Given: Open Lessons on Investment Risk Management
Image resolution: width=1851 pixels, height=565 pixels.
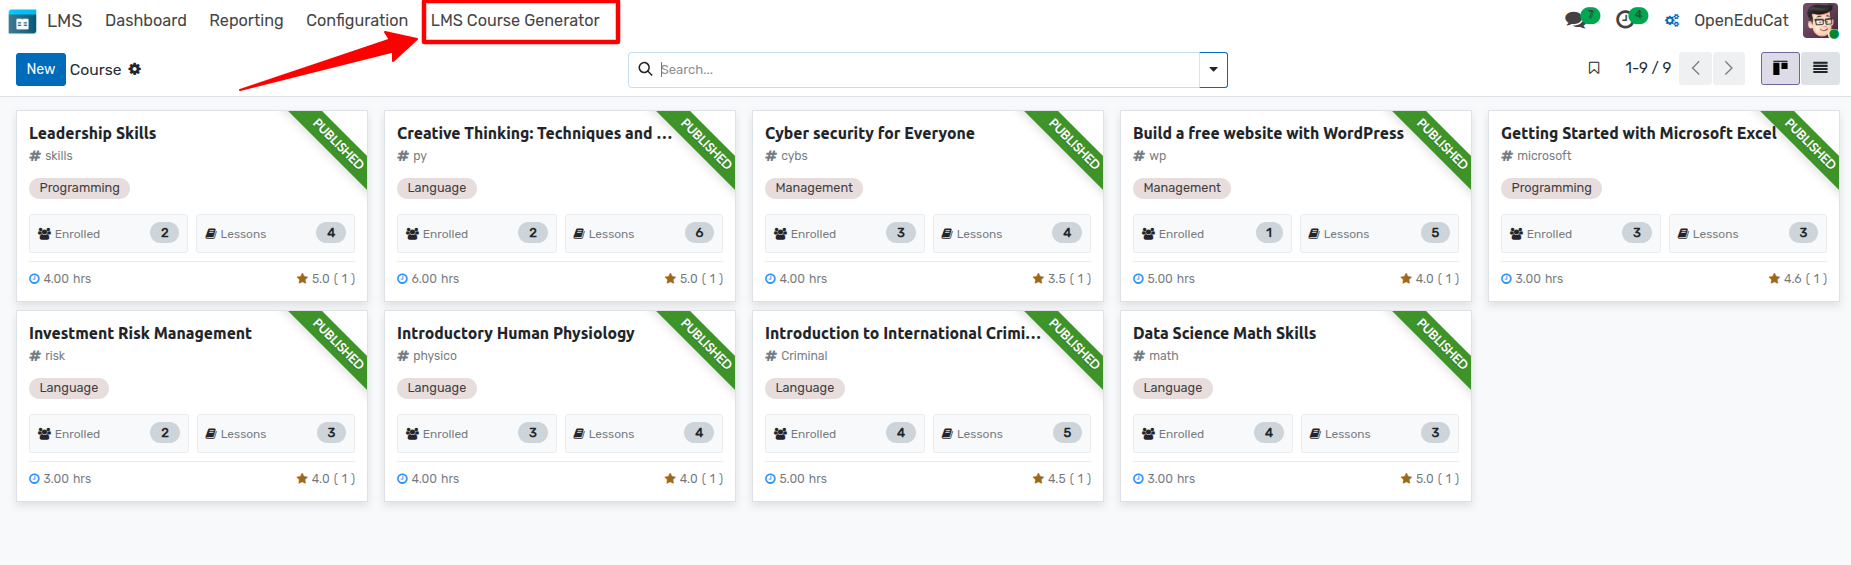Looking at the screenshot, I should [276, 433].
